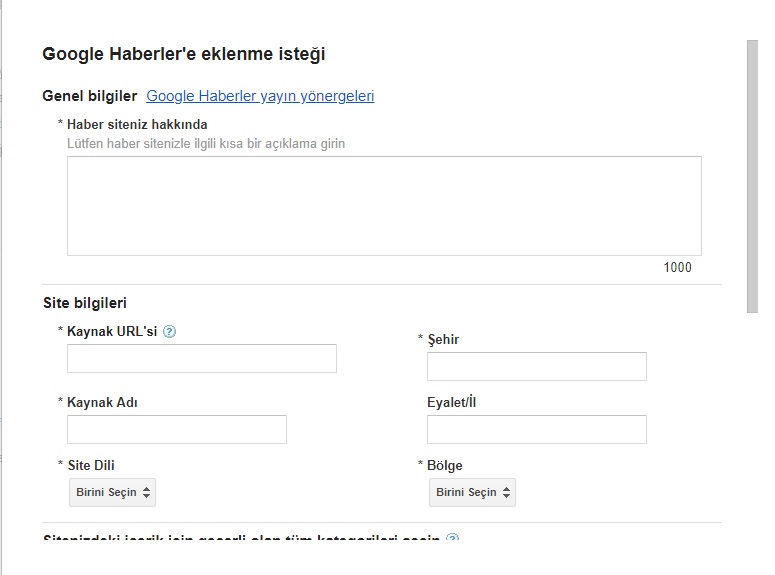
Task: Click the Şehir input field
Action: 536,366
